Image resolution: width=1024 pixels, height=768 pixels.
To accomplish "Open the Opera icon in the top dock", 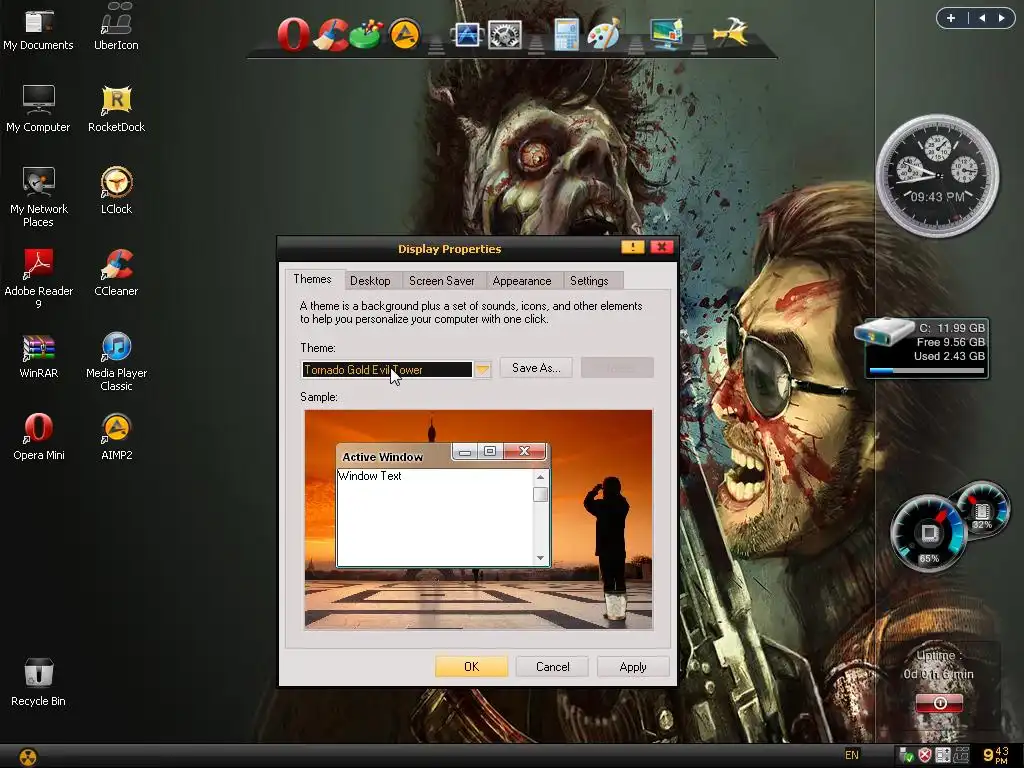I will click(x=293, y=33).
